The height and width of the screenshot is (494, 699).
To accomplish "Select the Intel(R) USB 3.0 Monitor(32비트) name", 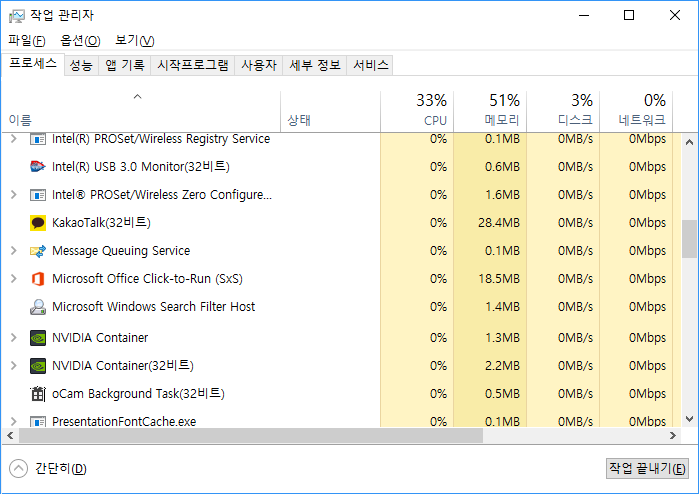I will click(x=141, y=167).
